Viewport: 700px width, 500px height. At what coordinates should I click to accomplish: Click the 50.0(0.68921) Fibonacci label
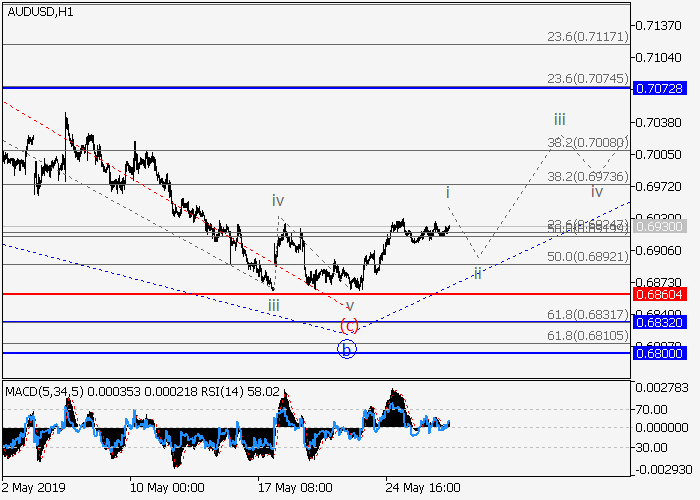tap(587, 256)
